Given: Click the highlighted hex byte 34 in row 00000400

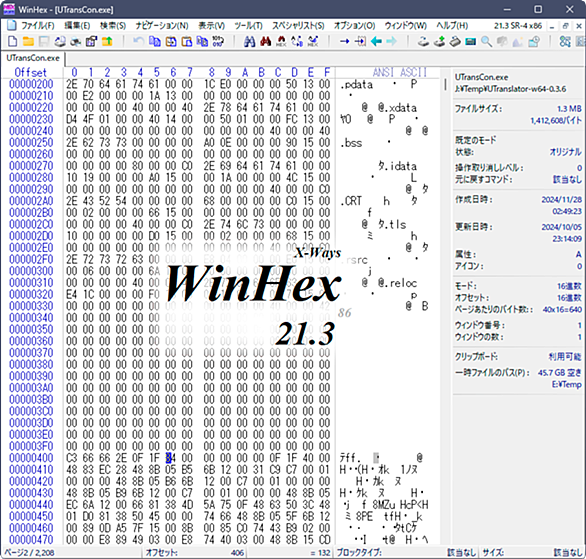Looking at the screenshot, I should tap(170, 458).
